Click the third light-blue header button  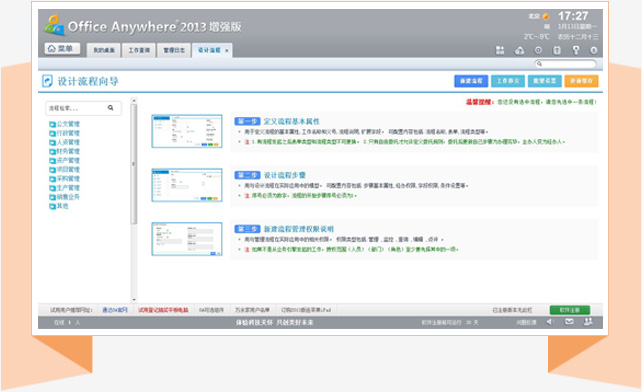click(545, 81)
